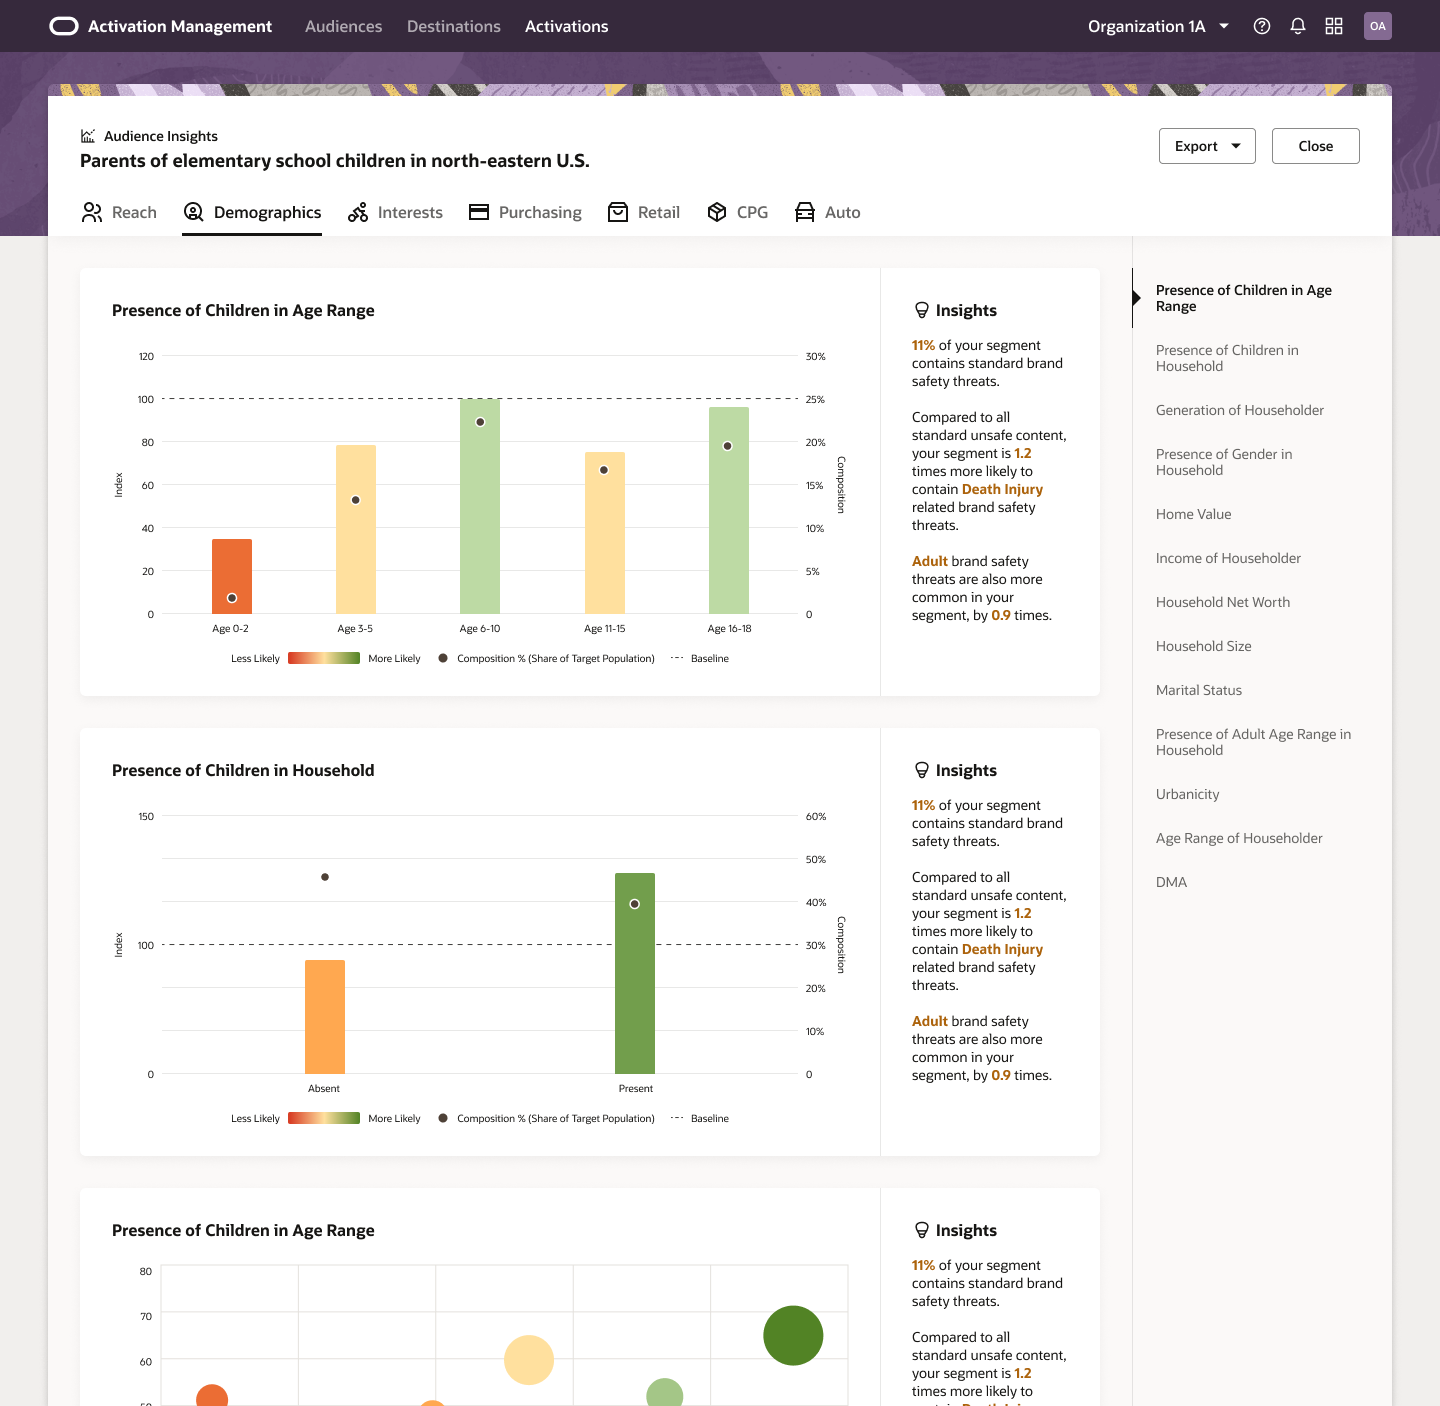Click the Reach tab people icon

(x=92, y=212)
